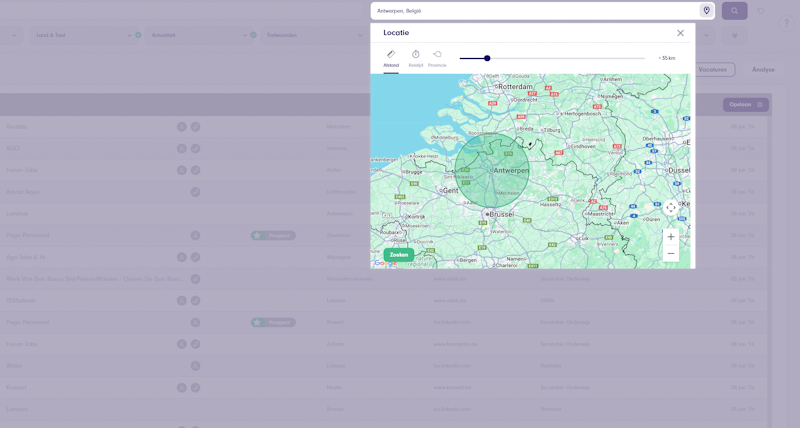Switch to the Provincie tab
Screen dimensions: 800x428
click(x=437, y=58)
